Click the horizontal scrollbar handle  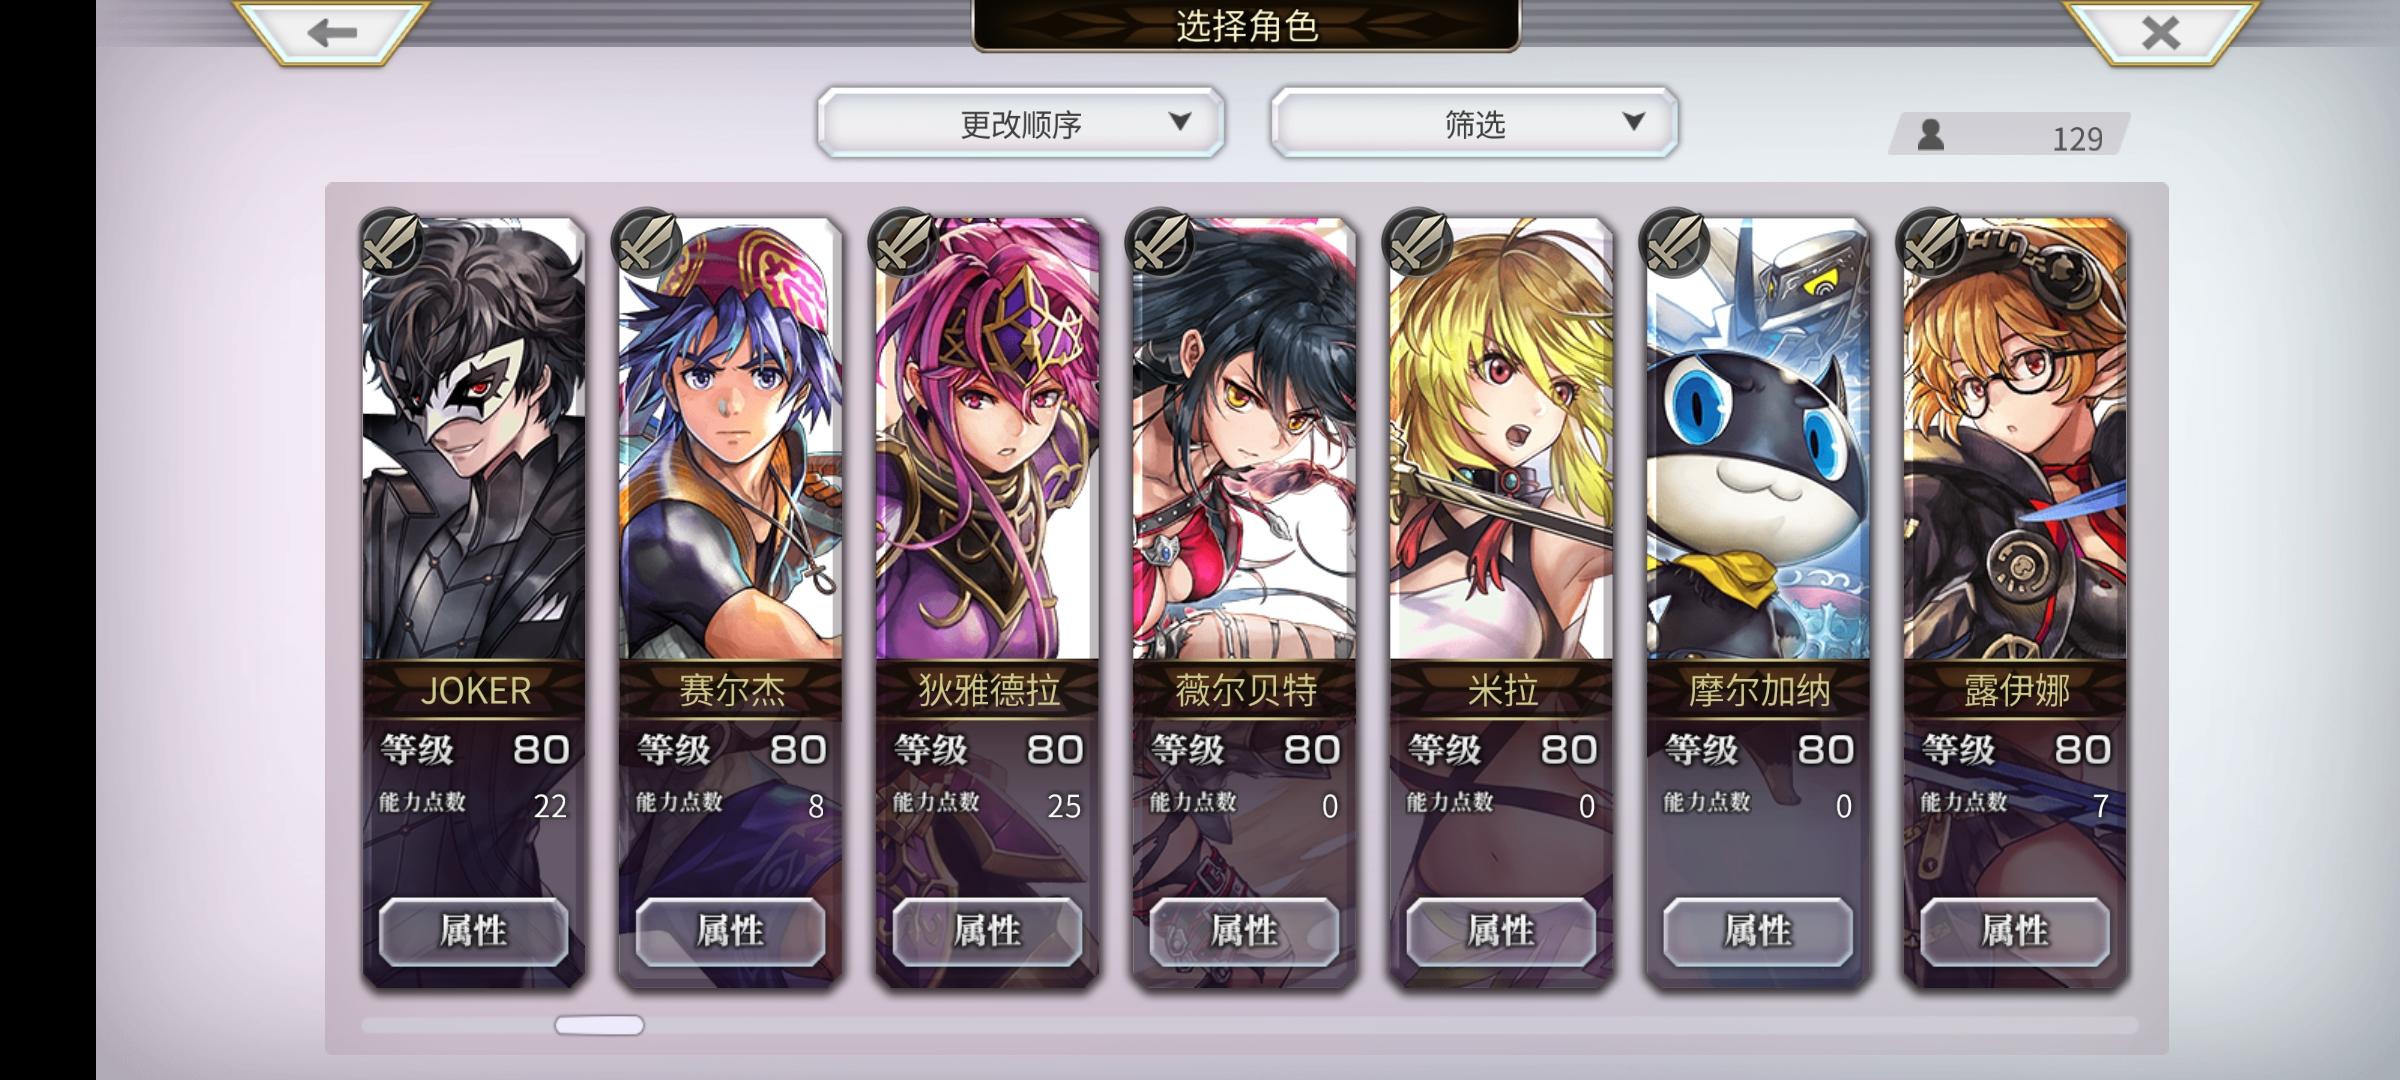tap(599, 1025)
